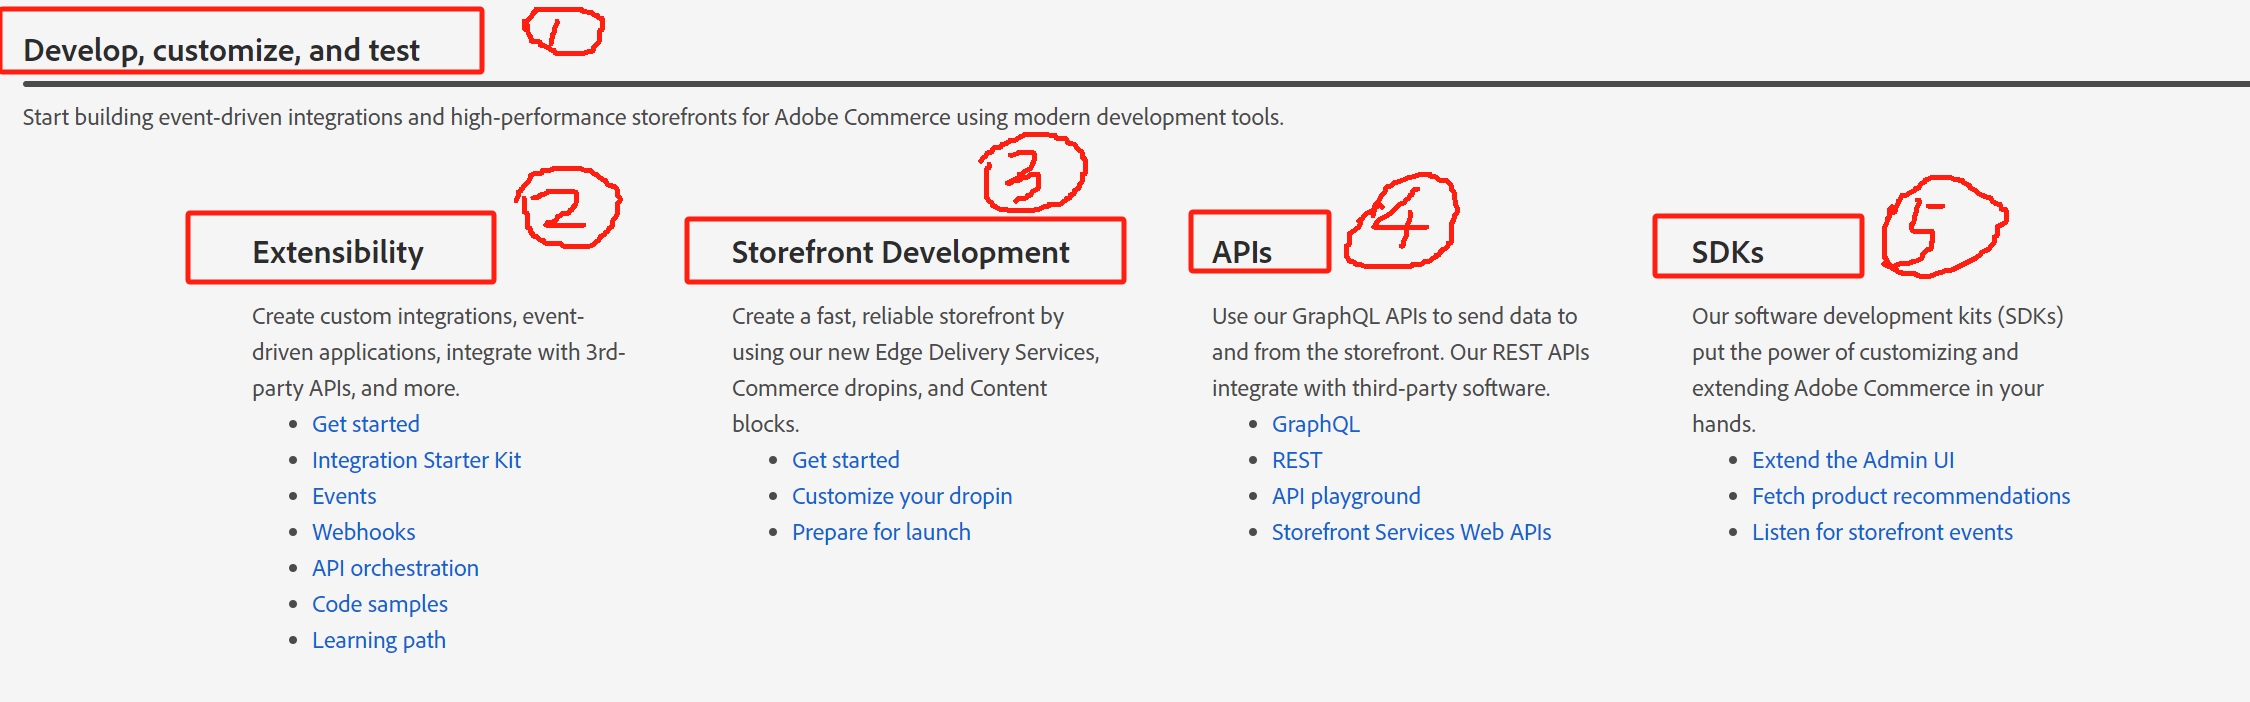Open the Fetch product recommendations link
Image resolution: width=2250 pixels, height=702 pixels.
click(1910, 496)
